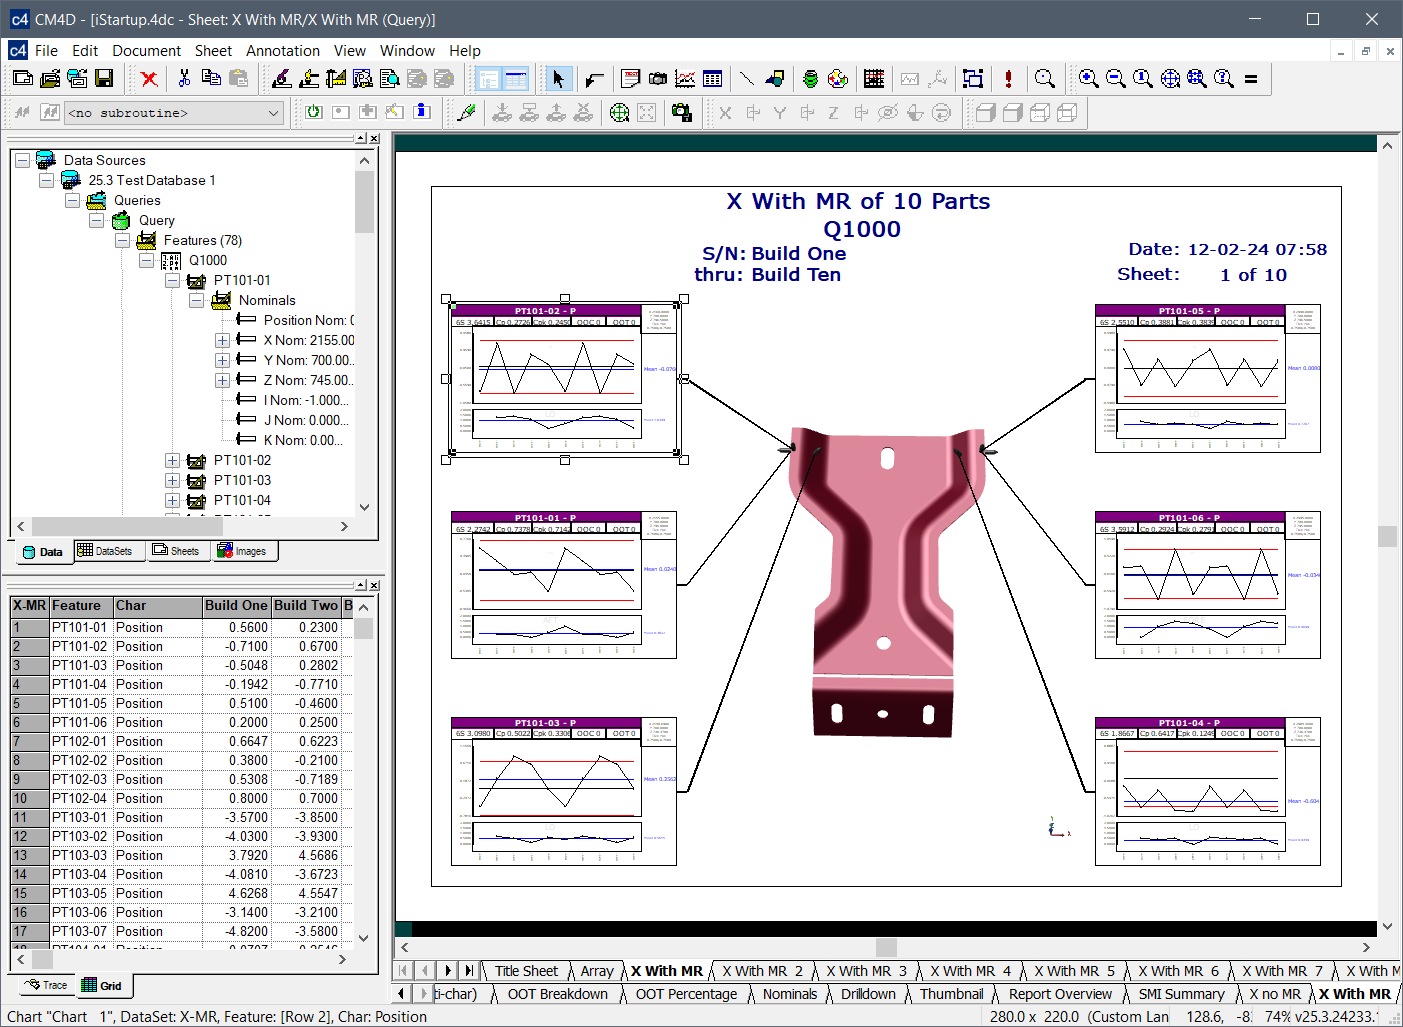The image size is (1403, 1027).
Task: Click the PT103-01 feature cell
Action: [79, 817]
